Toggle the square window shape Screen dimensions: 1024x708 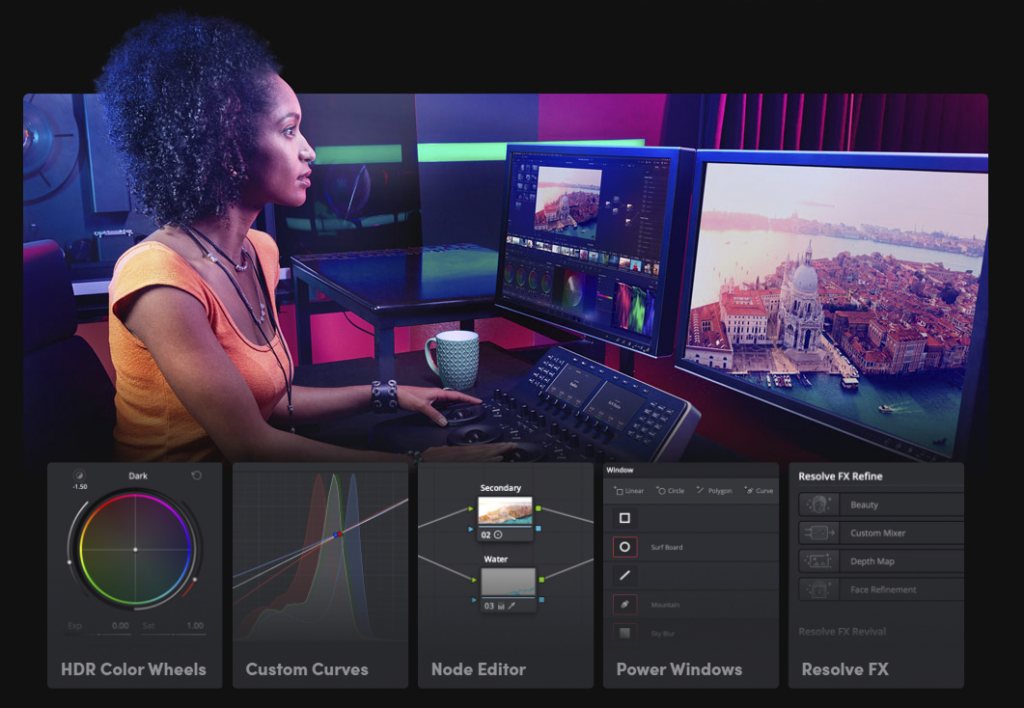pos(625,518)
